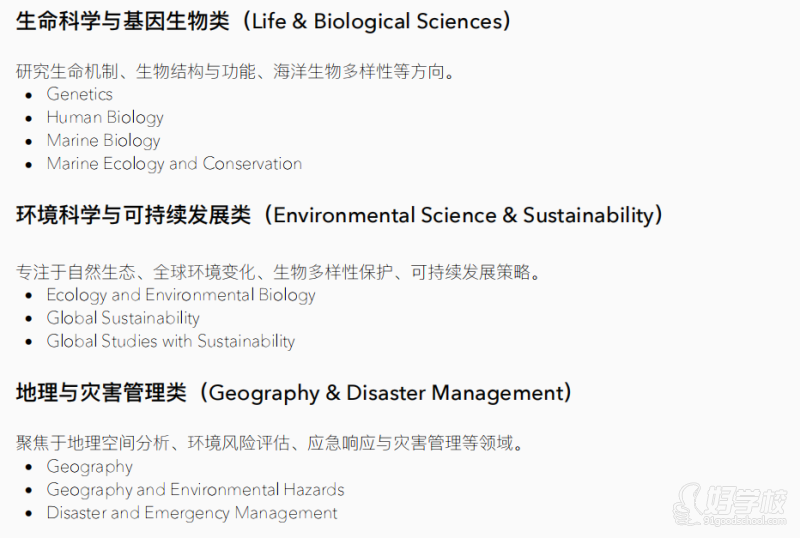Click the description starting with 聚焦于地理空间分析

[x=270, y=443]
